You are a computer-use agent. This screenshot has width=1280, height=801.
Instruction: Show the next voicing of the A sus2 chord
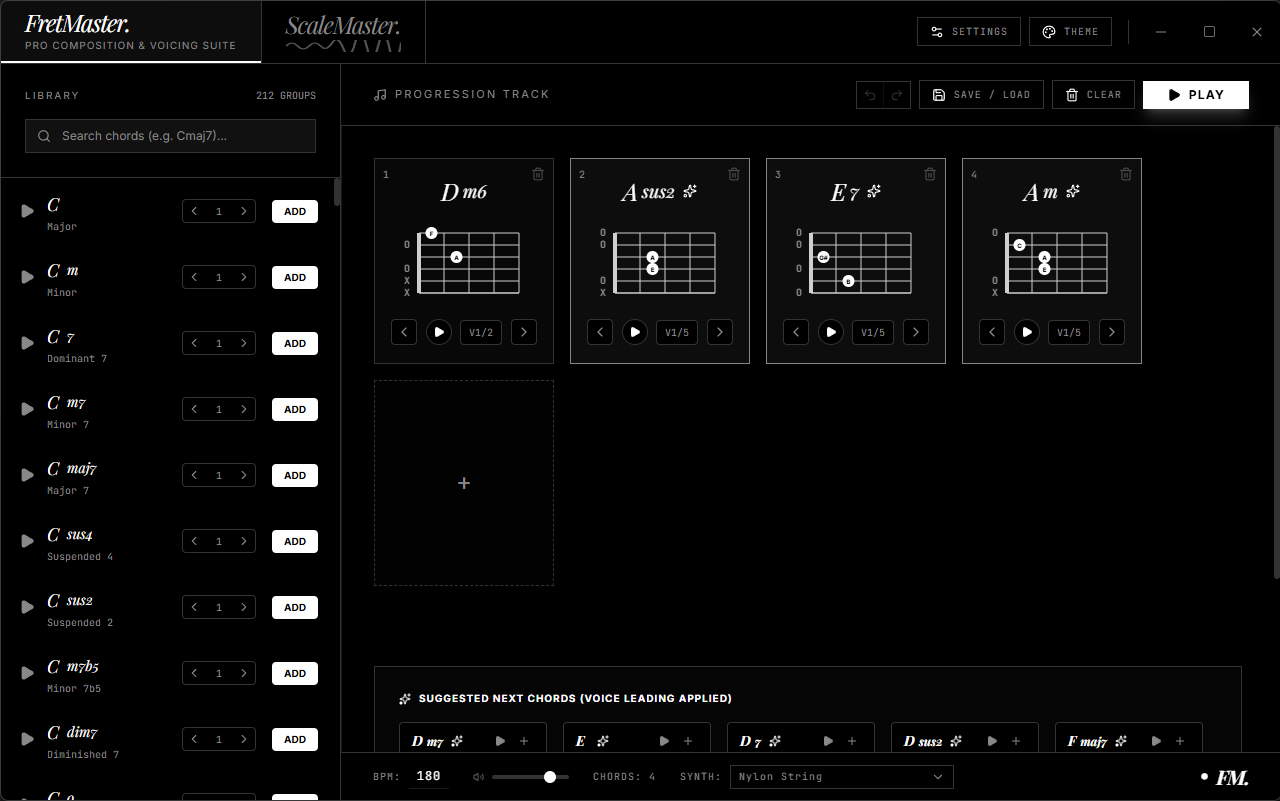point(720,332)
